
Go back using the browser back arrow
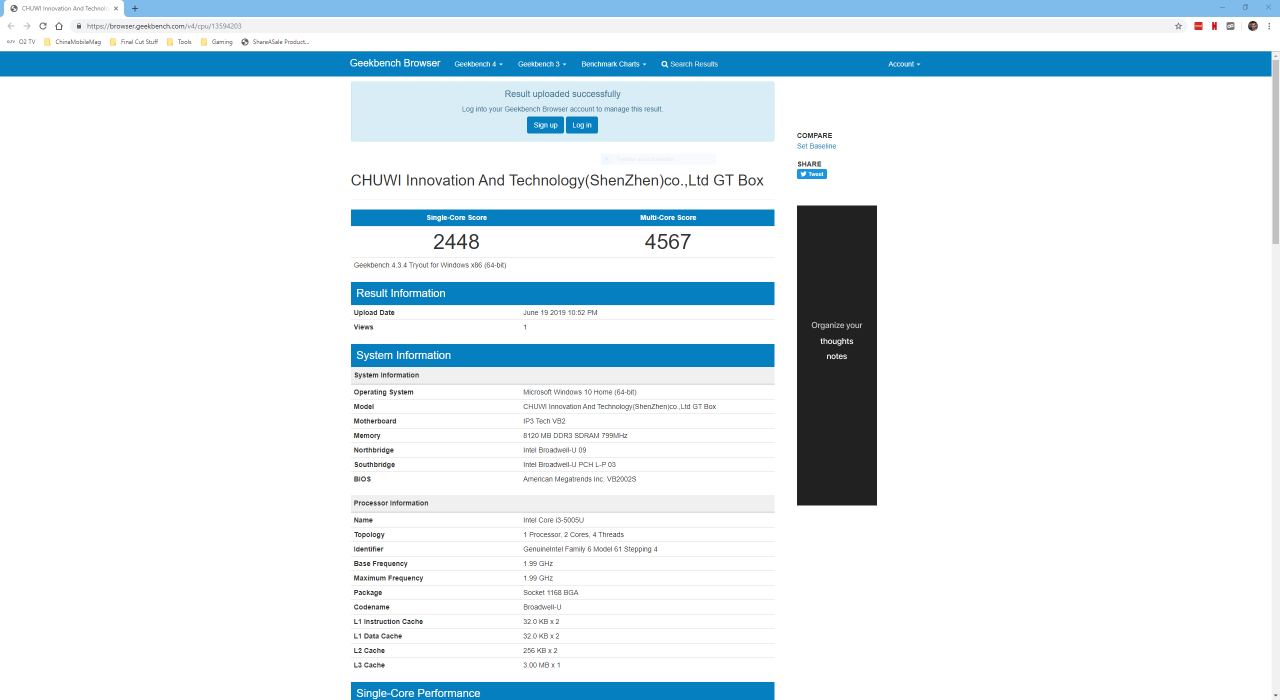[x=11, y=26]
